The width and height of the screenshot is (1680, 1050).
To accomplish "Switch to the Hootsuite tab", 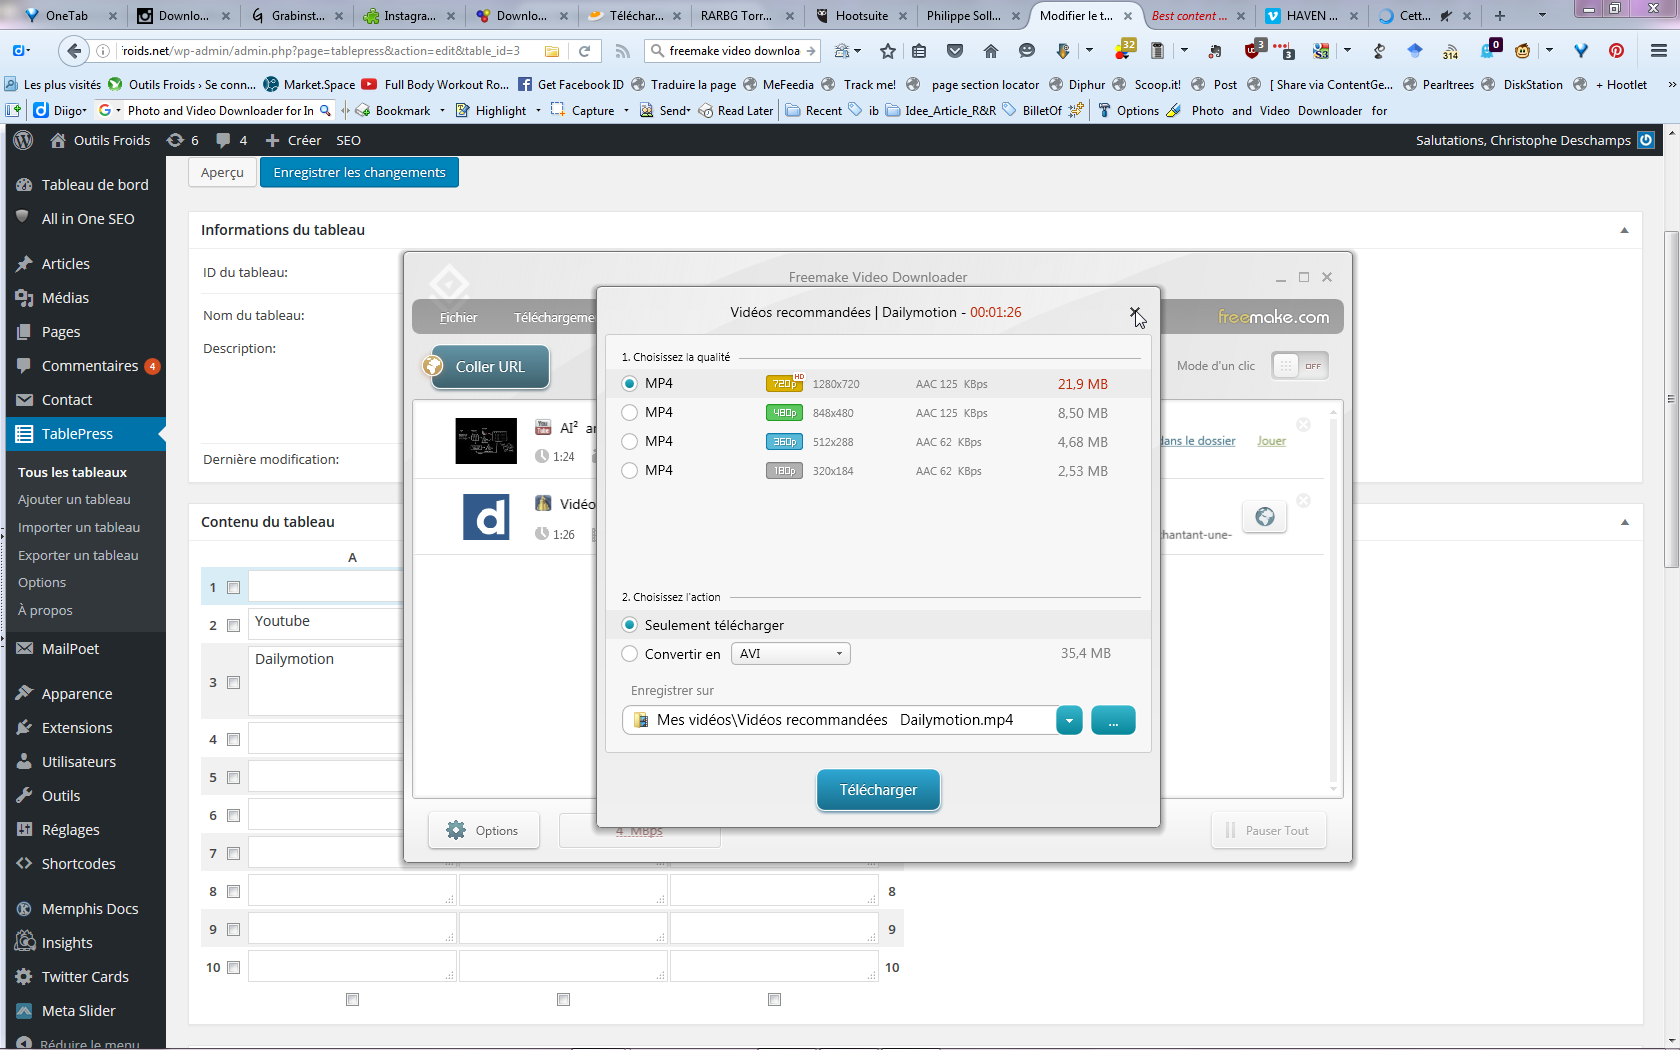I will pyautogui.click(x=862, y=16).
